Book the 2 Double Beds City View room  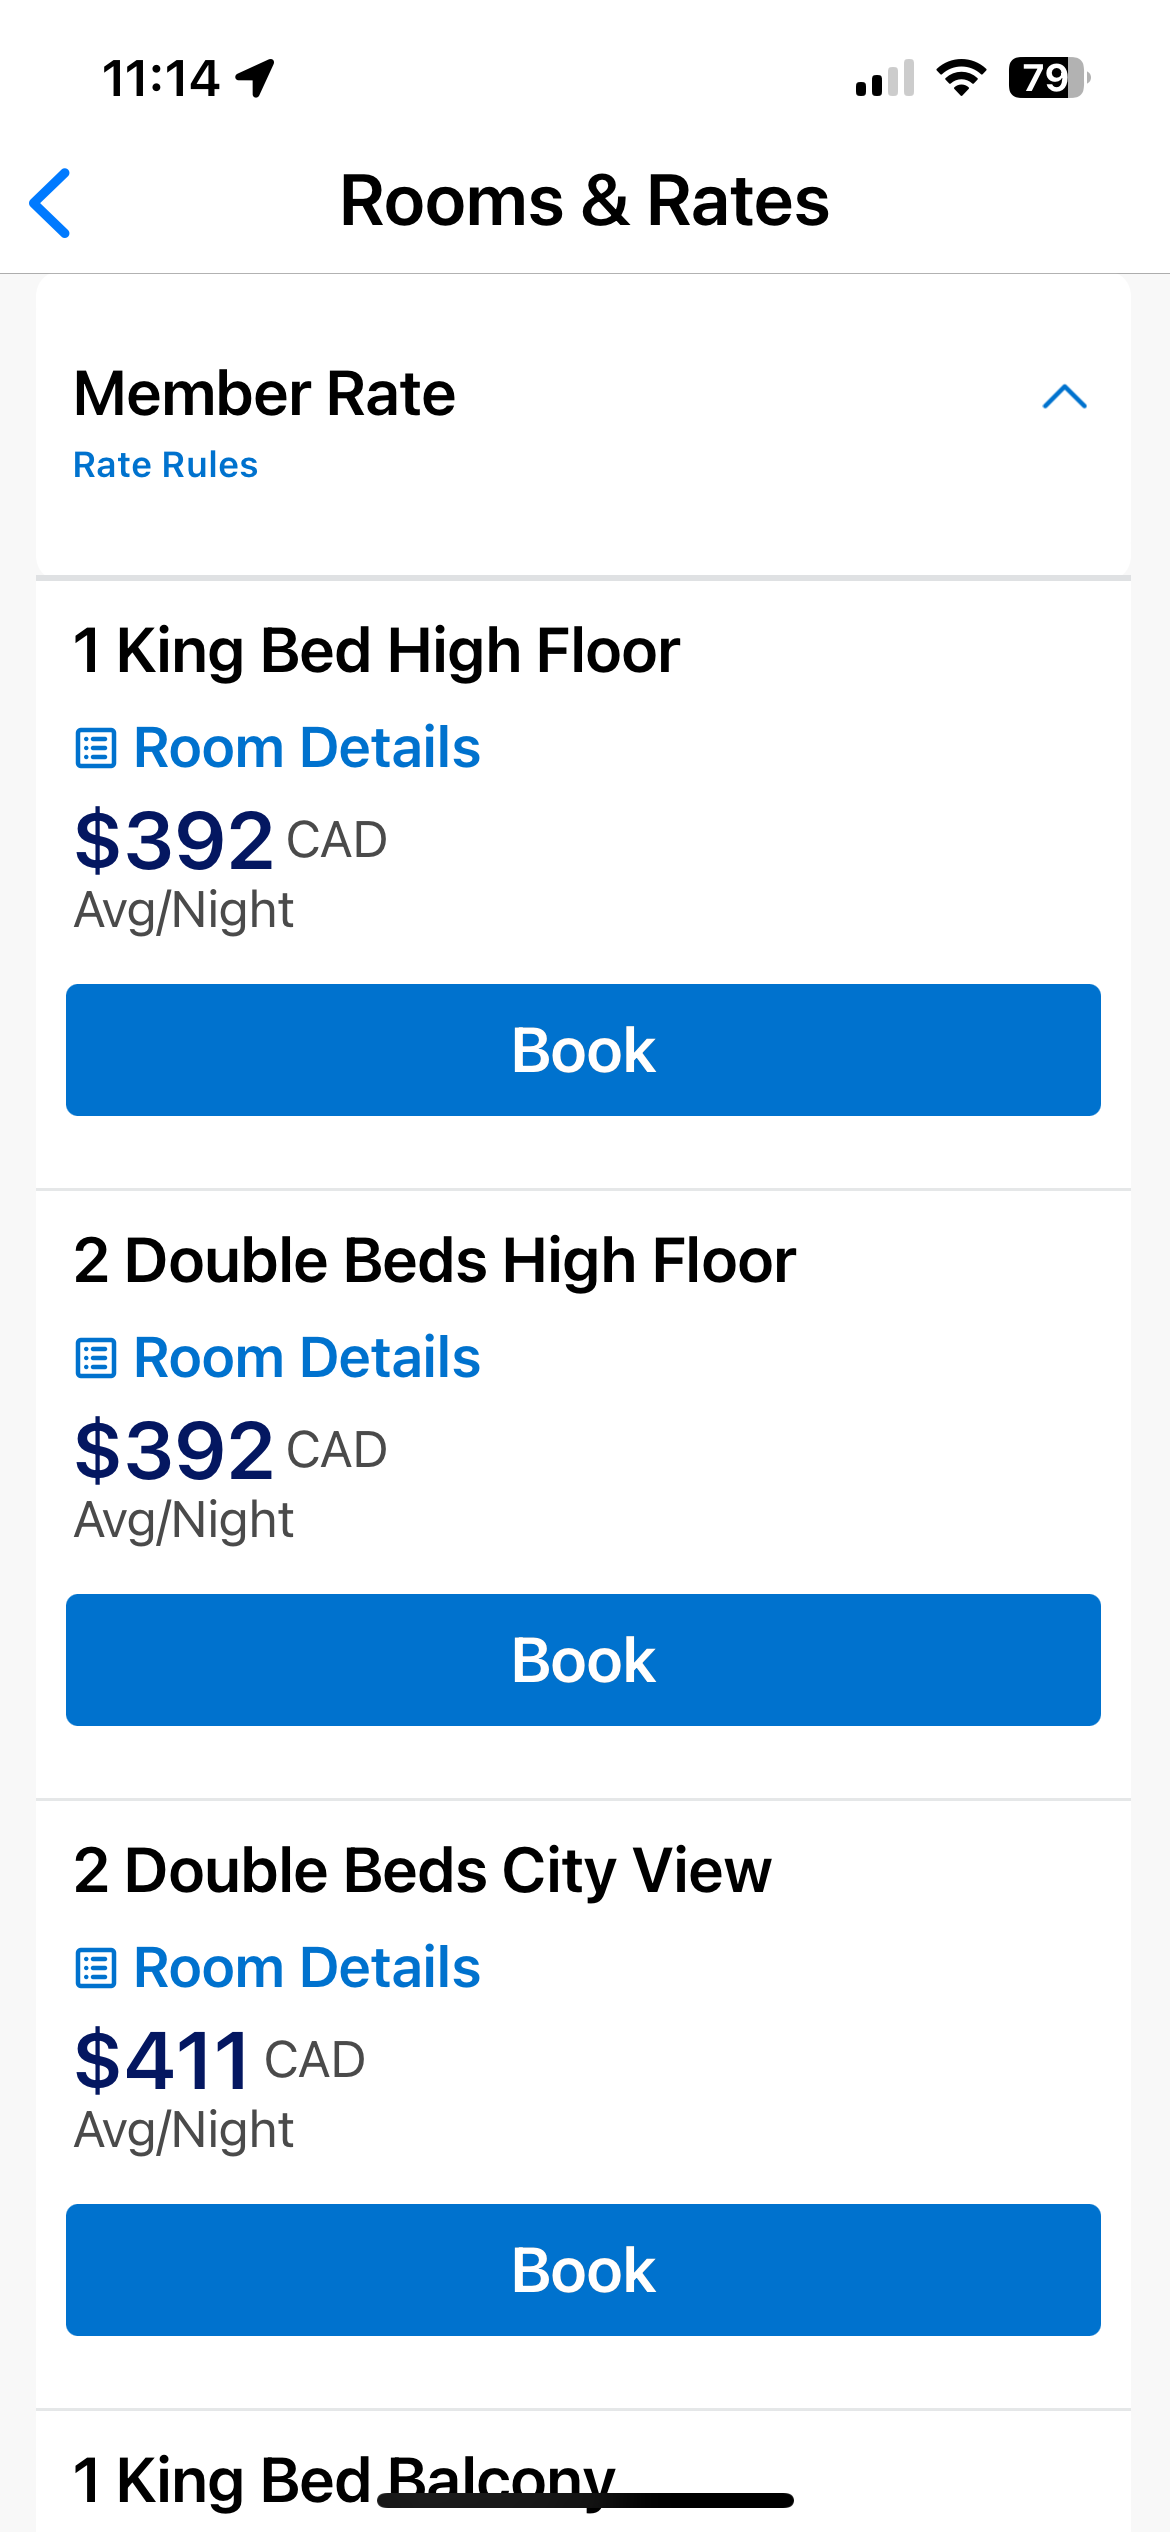[583, 2270]
